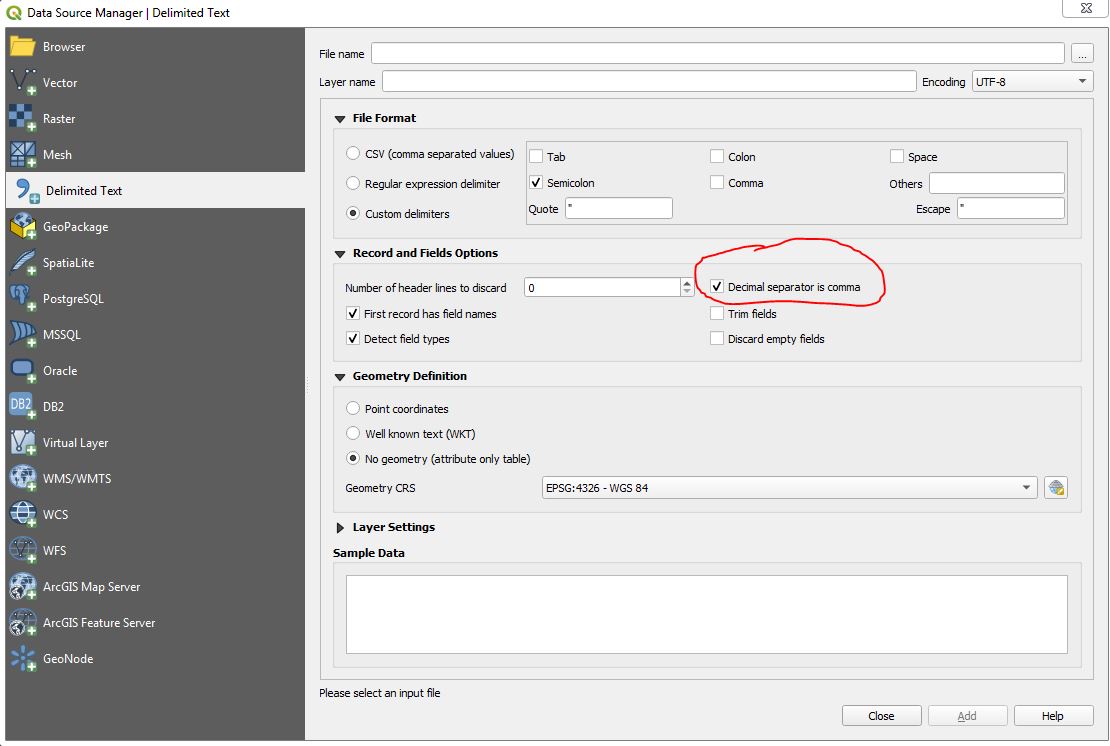Click the Quote character field
The height and width of the screenshot is (746, 1110).
click(619, 208)
